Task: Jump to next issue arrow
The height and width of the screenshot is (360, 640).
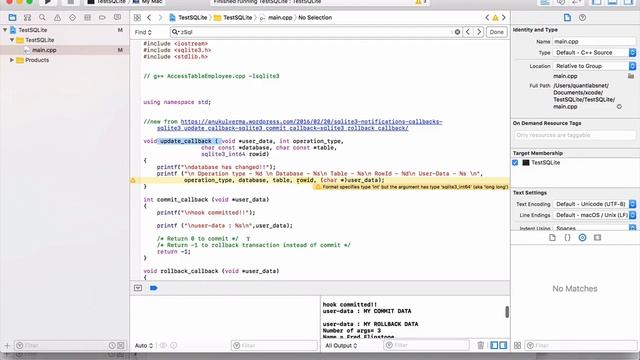Action: (504, 18)
